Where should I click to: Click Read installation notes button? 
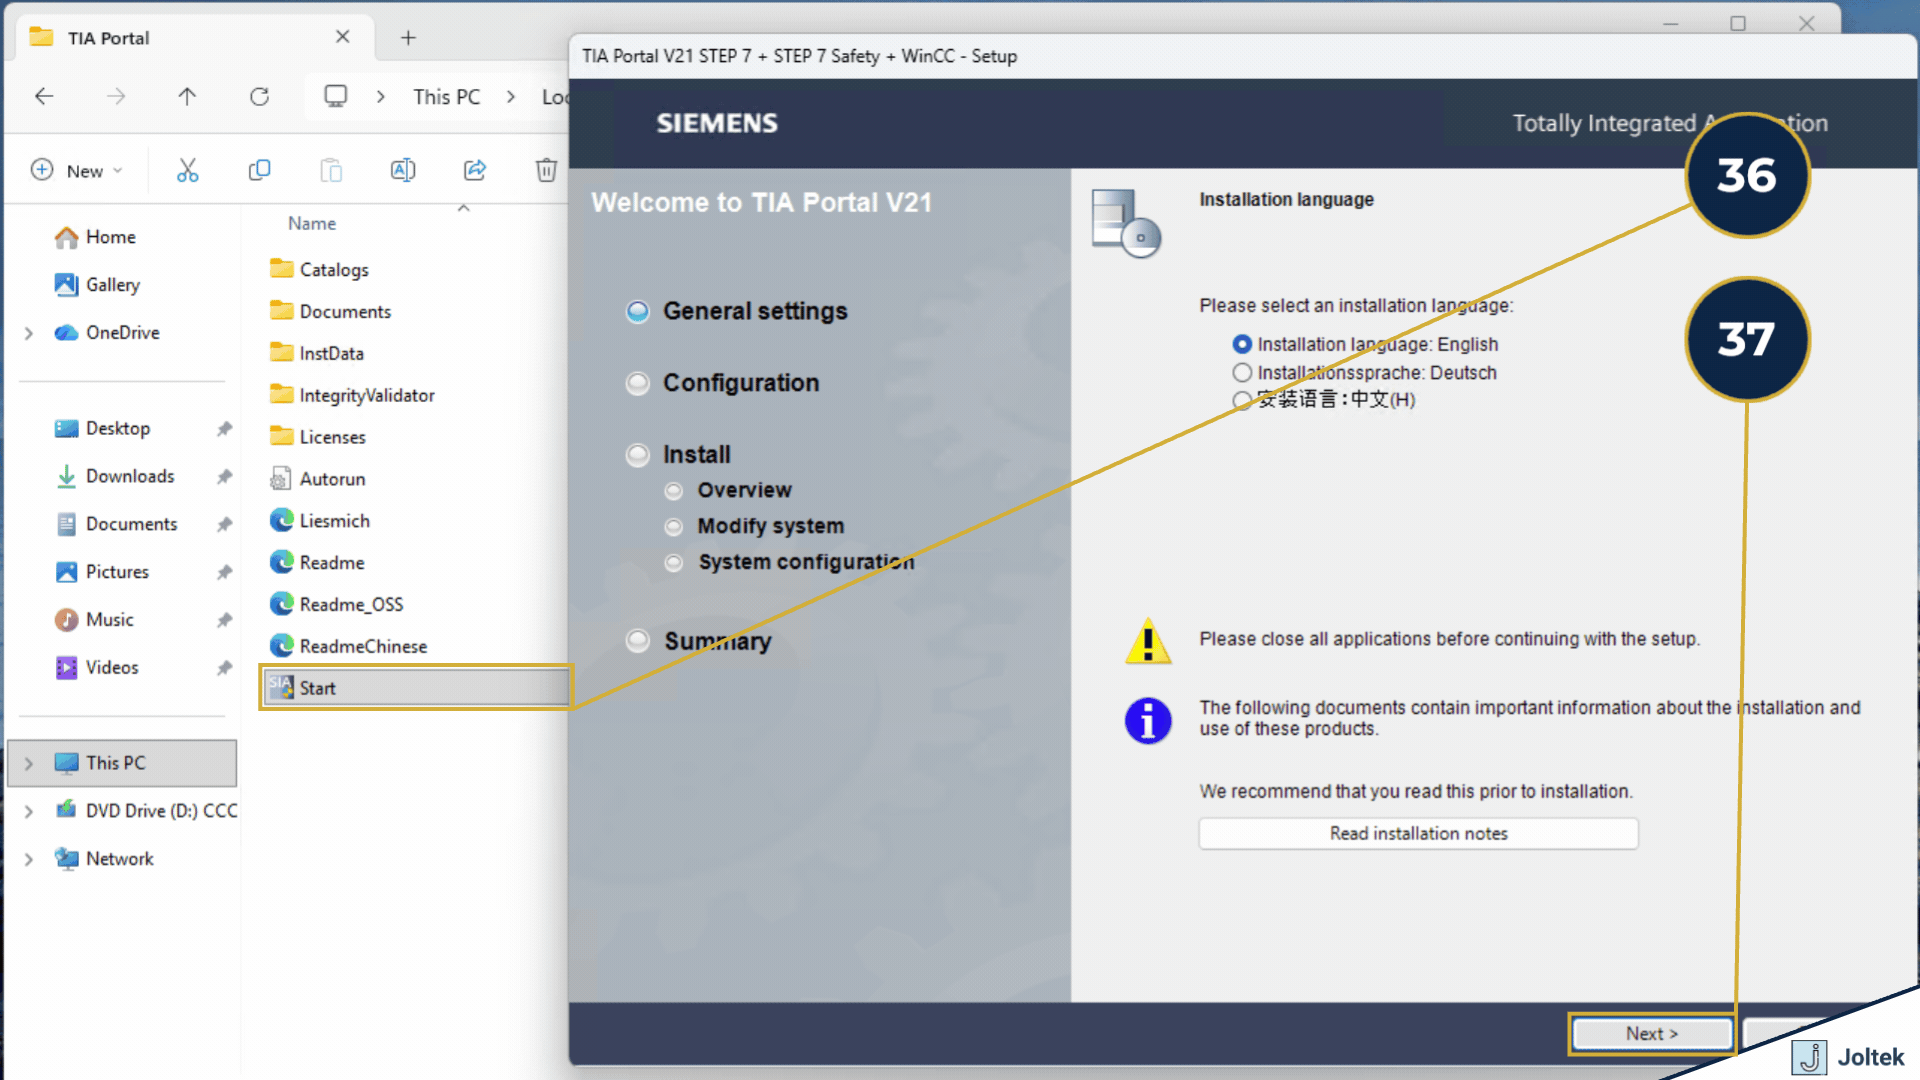click(x=1418, y=833)
